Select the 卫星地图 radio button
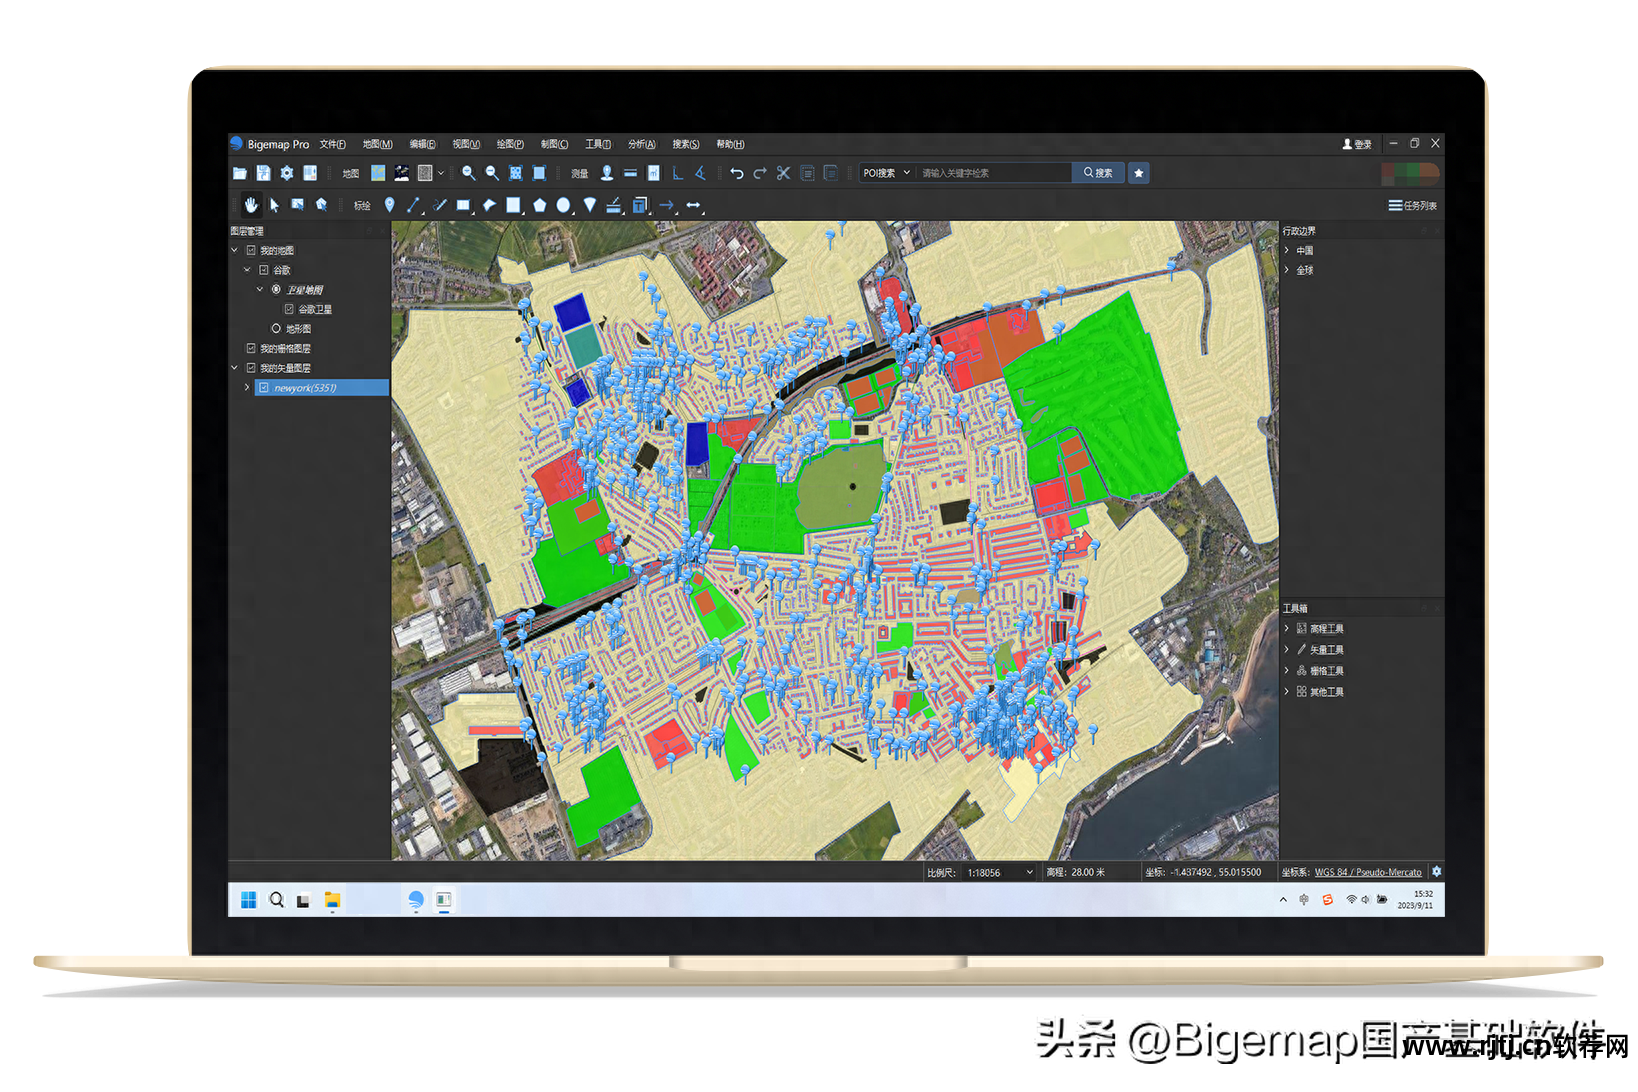This screenshot has width=1638, height=1092. click(x=276, y=290)
